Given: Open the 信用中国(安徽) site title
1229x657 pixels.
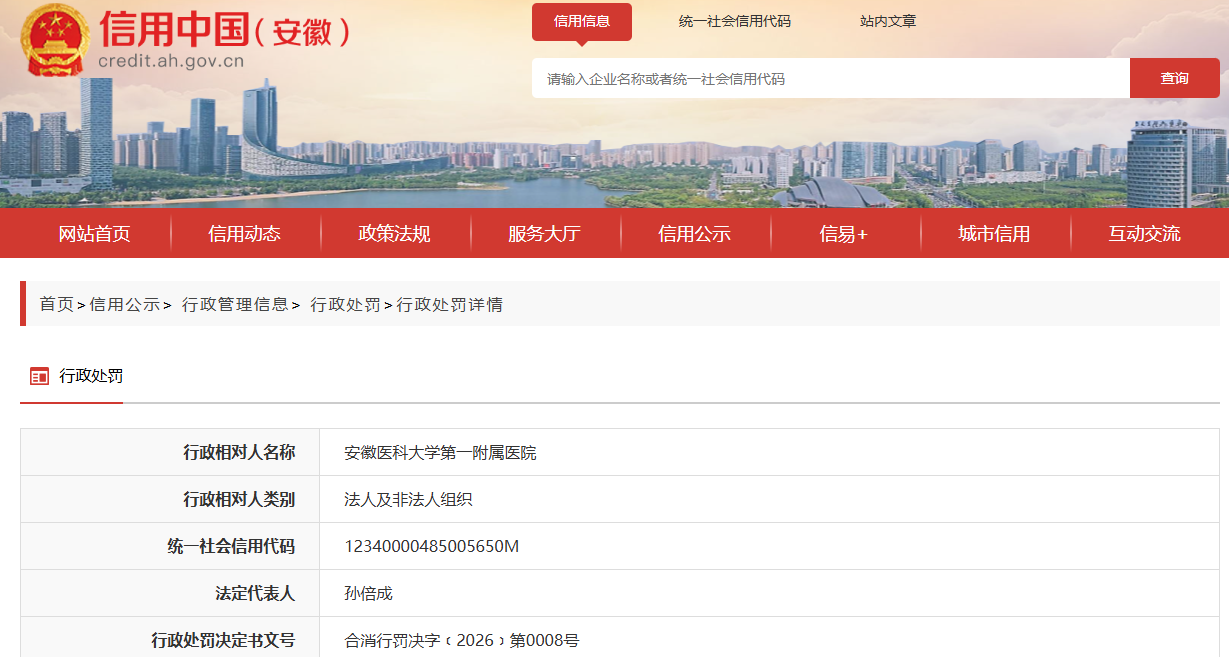Looking at the screenshot, I should point(224,30).
